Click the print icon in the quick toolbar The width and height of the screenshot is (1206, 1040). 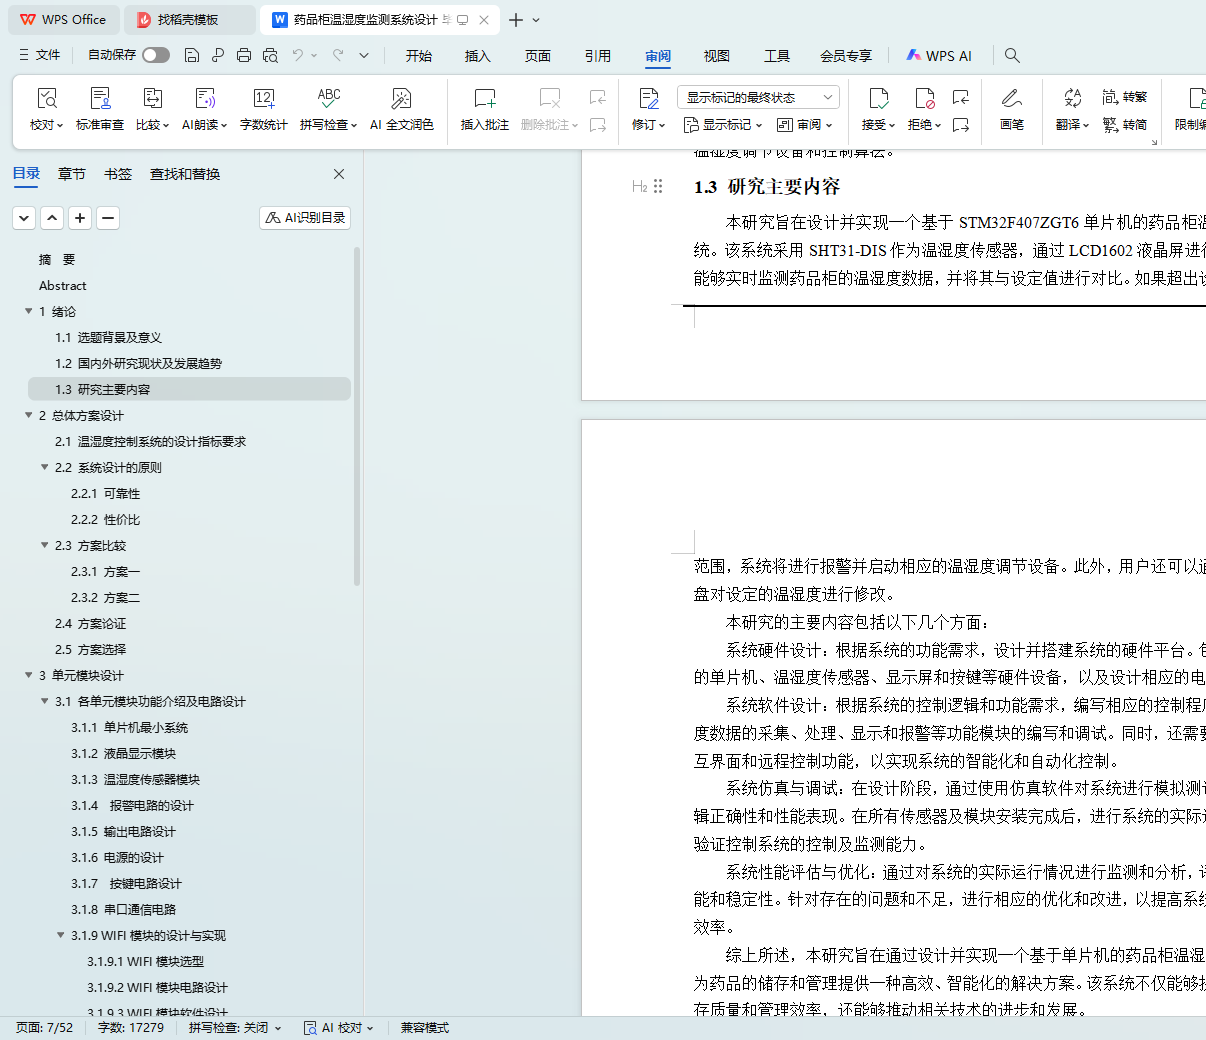244,55
